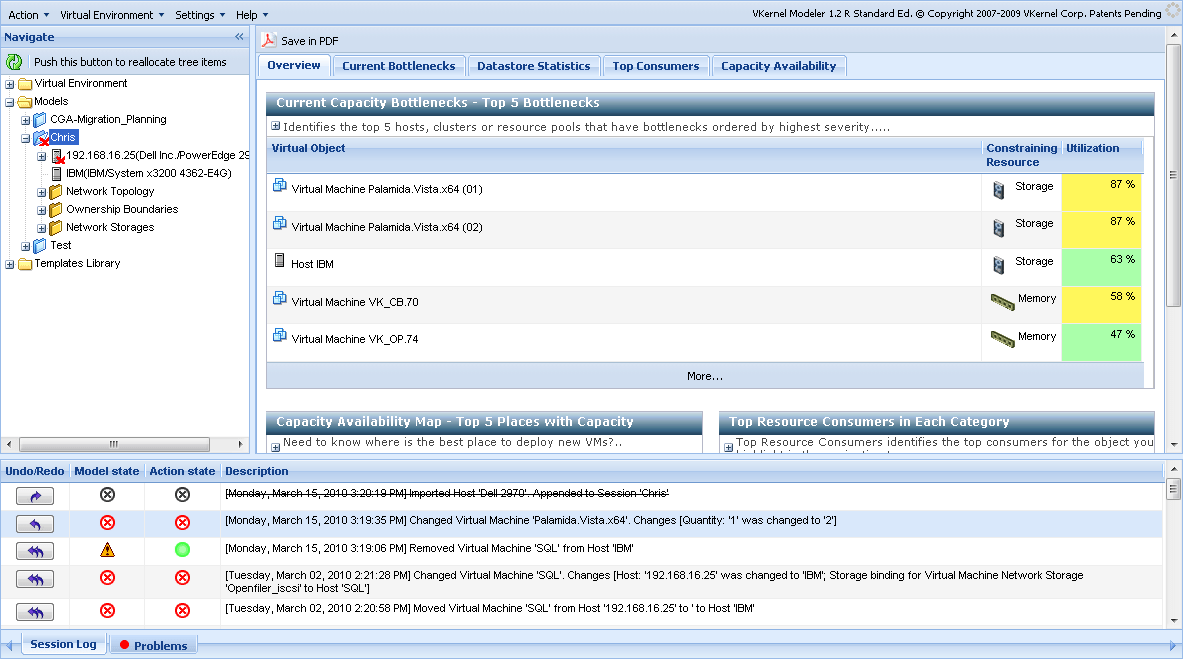Click the 87 % utilization cell for Palamida (01)
This screenshot has height=659, width=1183.
1101,192
